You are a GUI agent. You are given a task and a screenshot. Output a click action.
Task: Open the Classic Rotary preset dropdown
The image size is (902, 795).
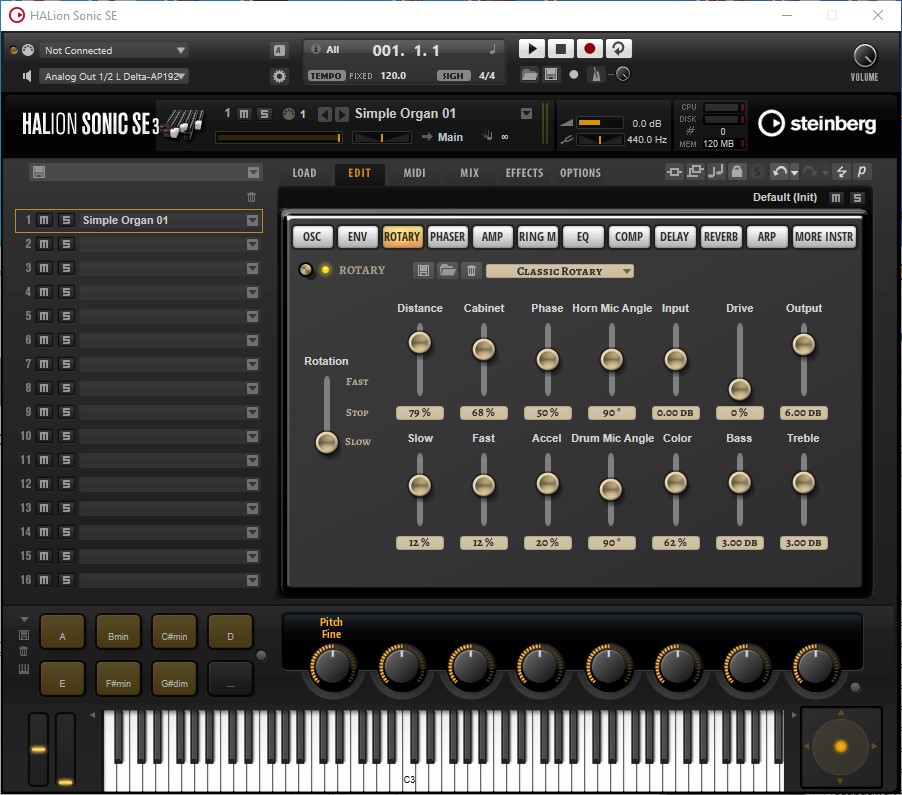coord(560,271)
